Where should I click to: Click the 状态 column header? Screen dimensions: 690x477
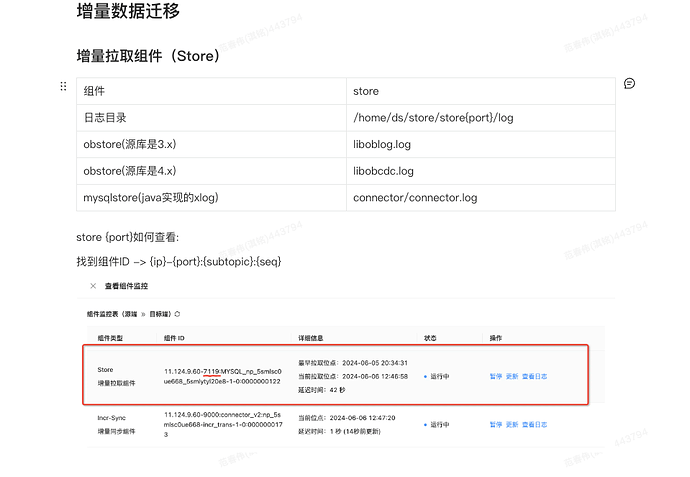(x=430, y=338)
